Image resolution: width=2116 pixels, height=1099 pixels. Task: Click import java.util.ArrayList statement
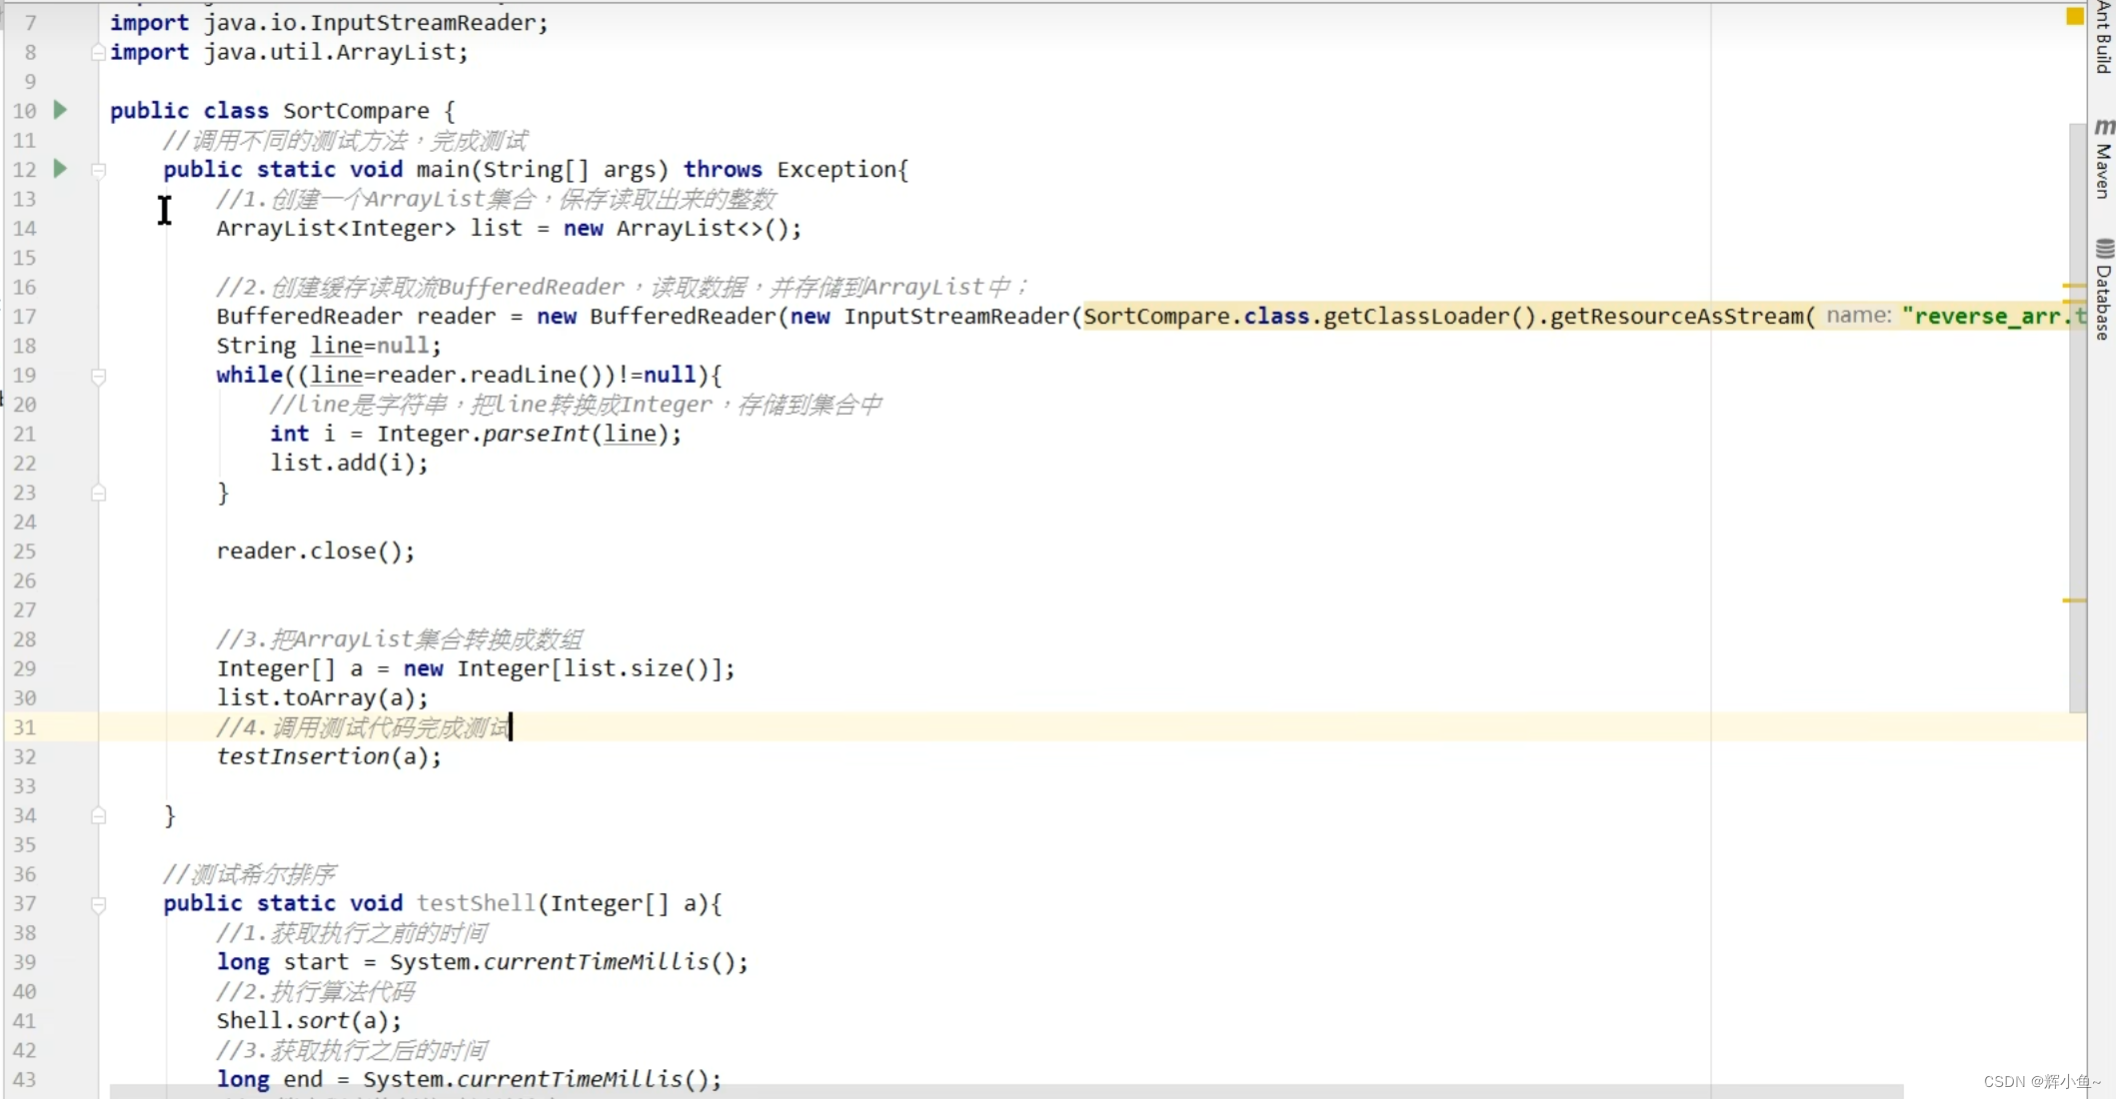tap(289, 52)
